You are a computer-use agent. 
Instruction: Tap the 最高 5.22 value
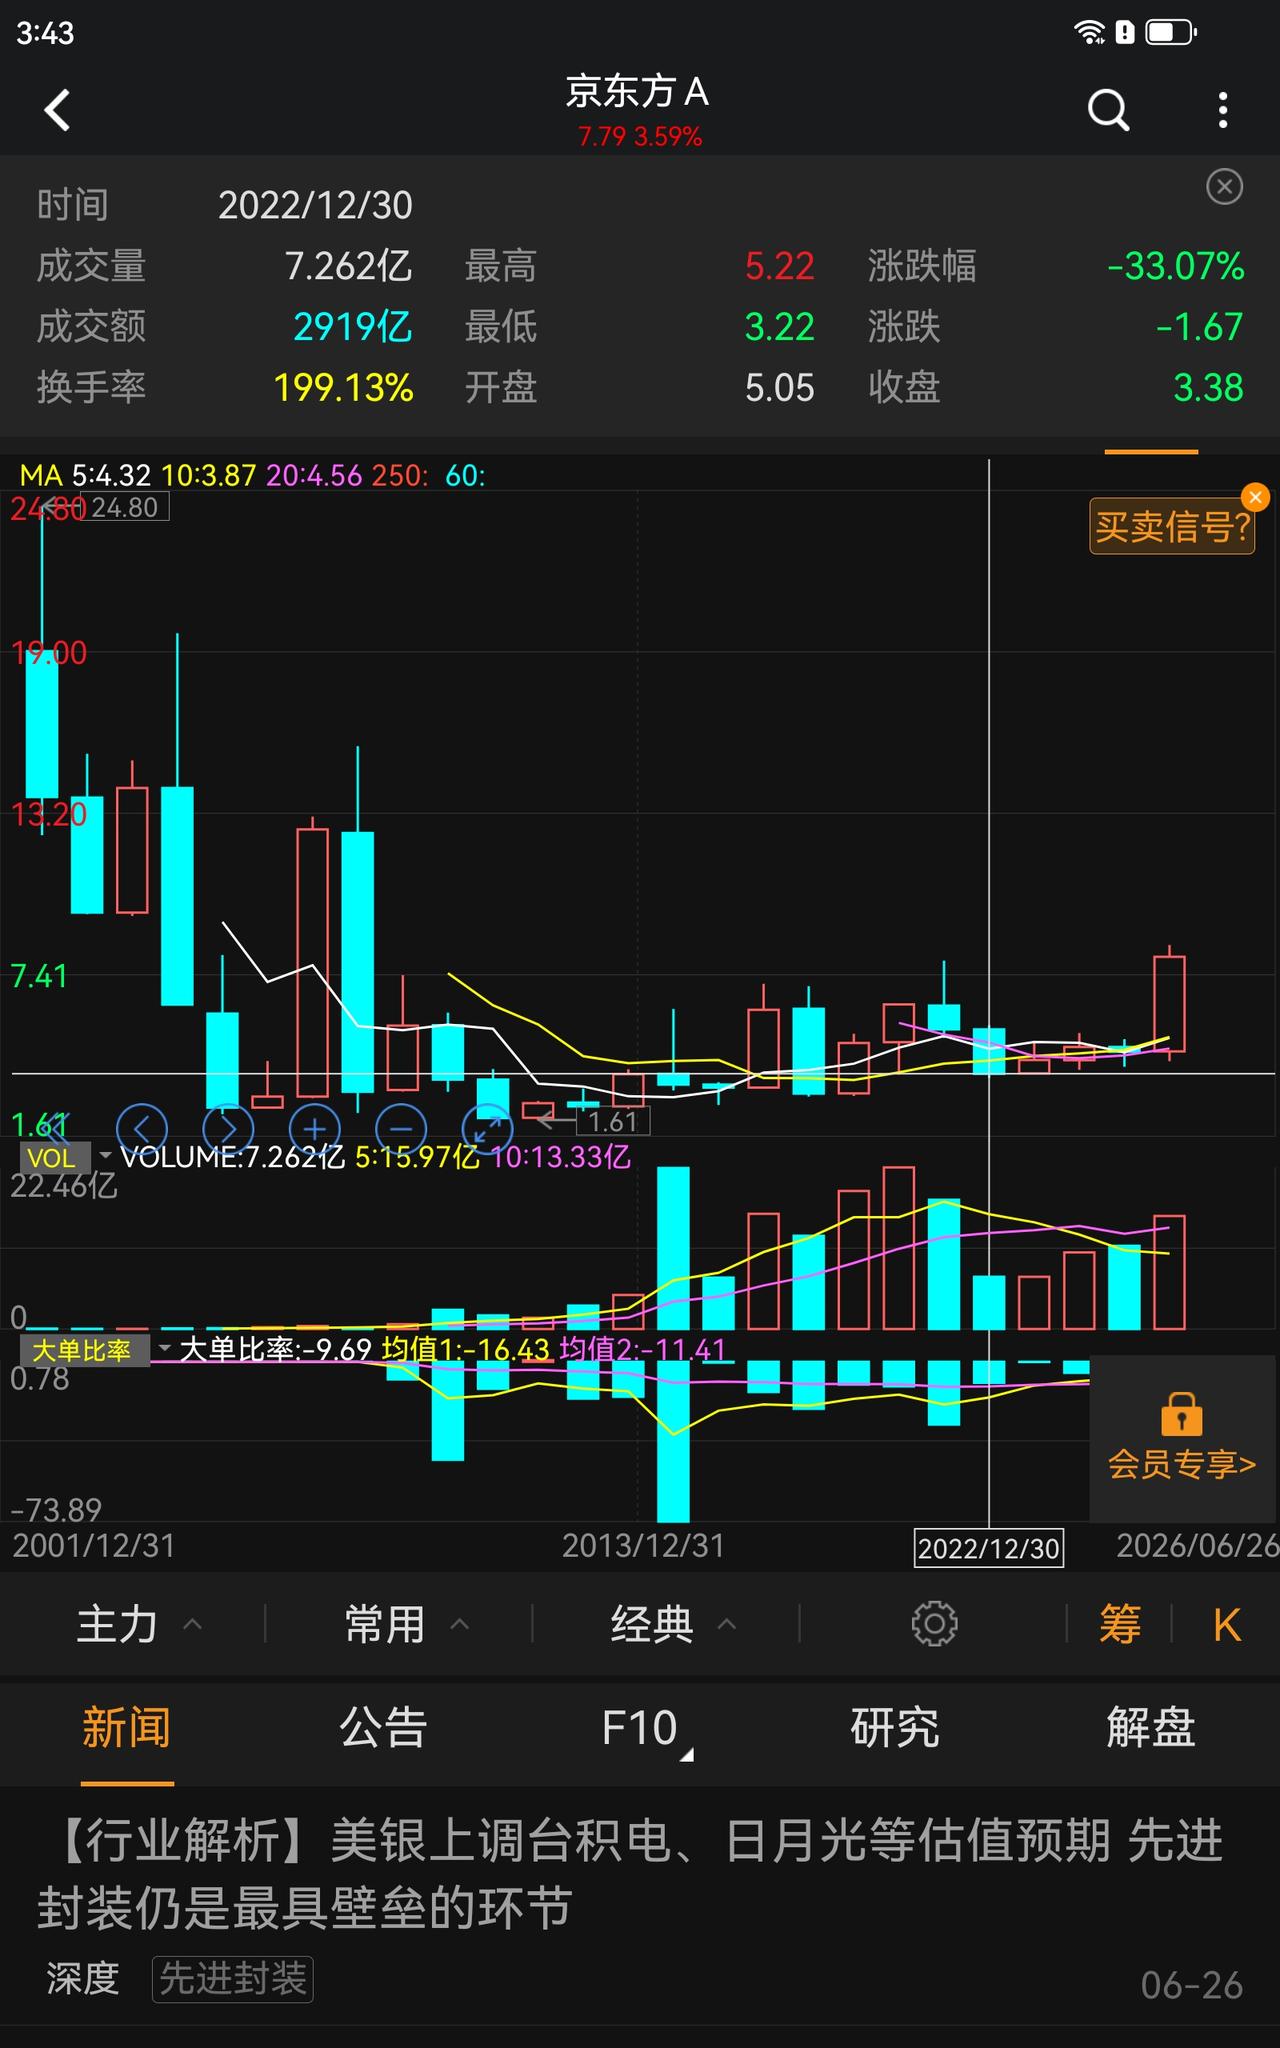click(780, 266)
